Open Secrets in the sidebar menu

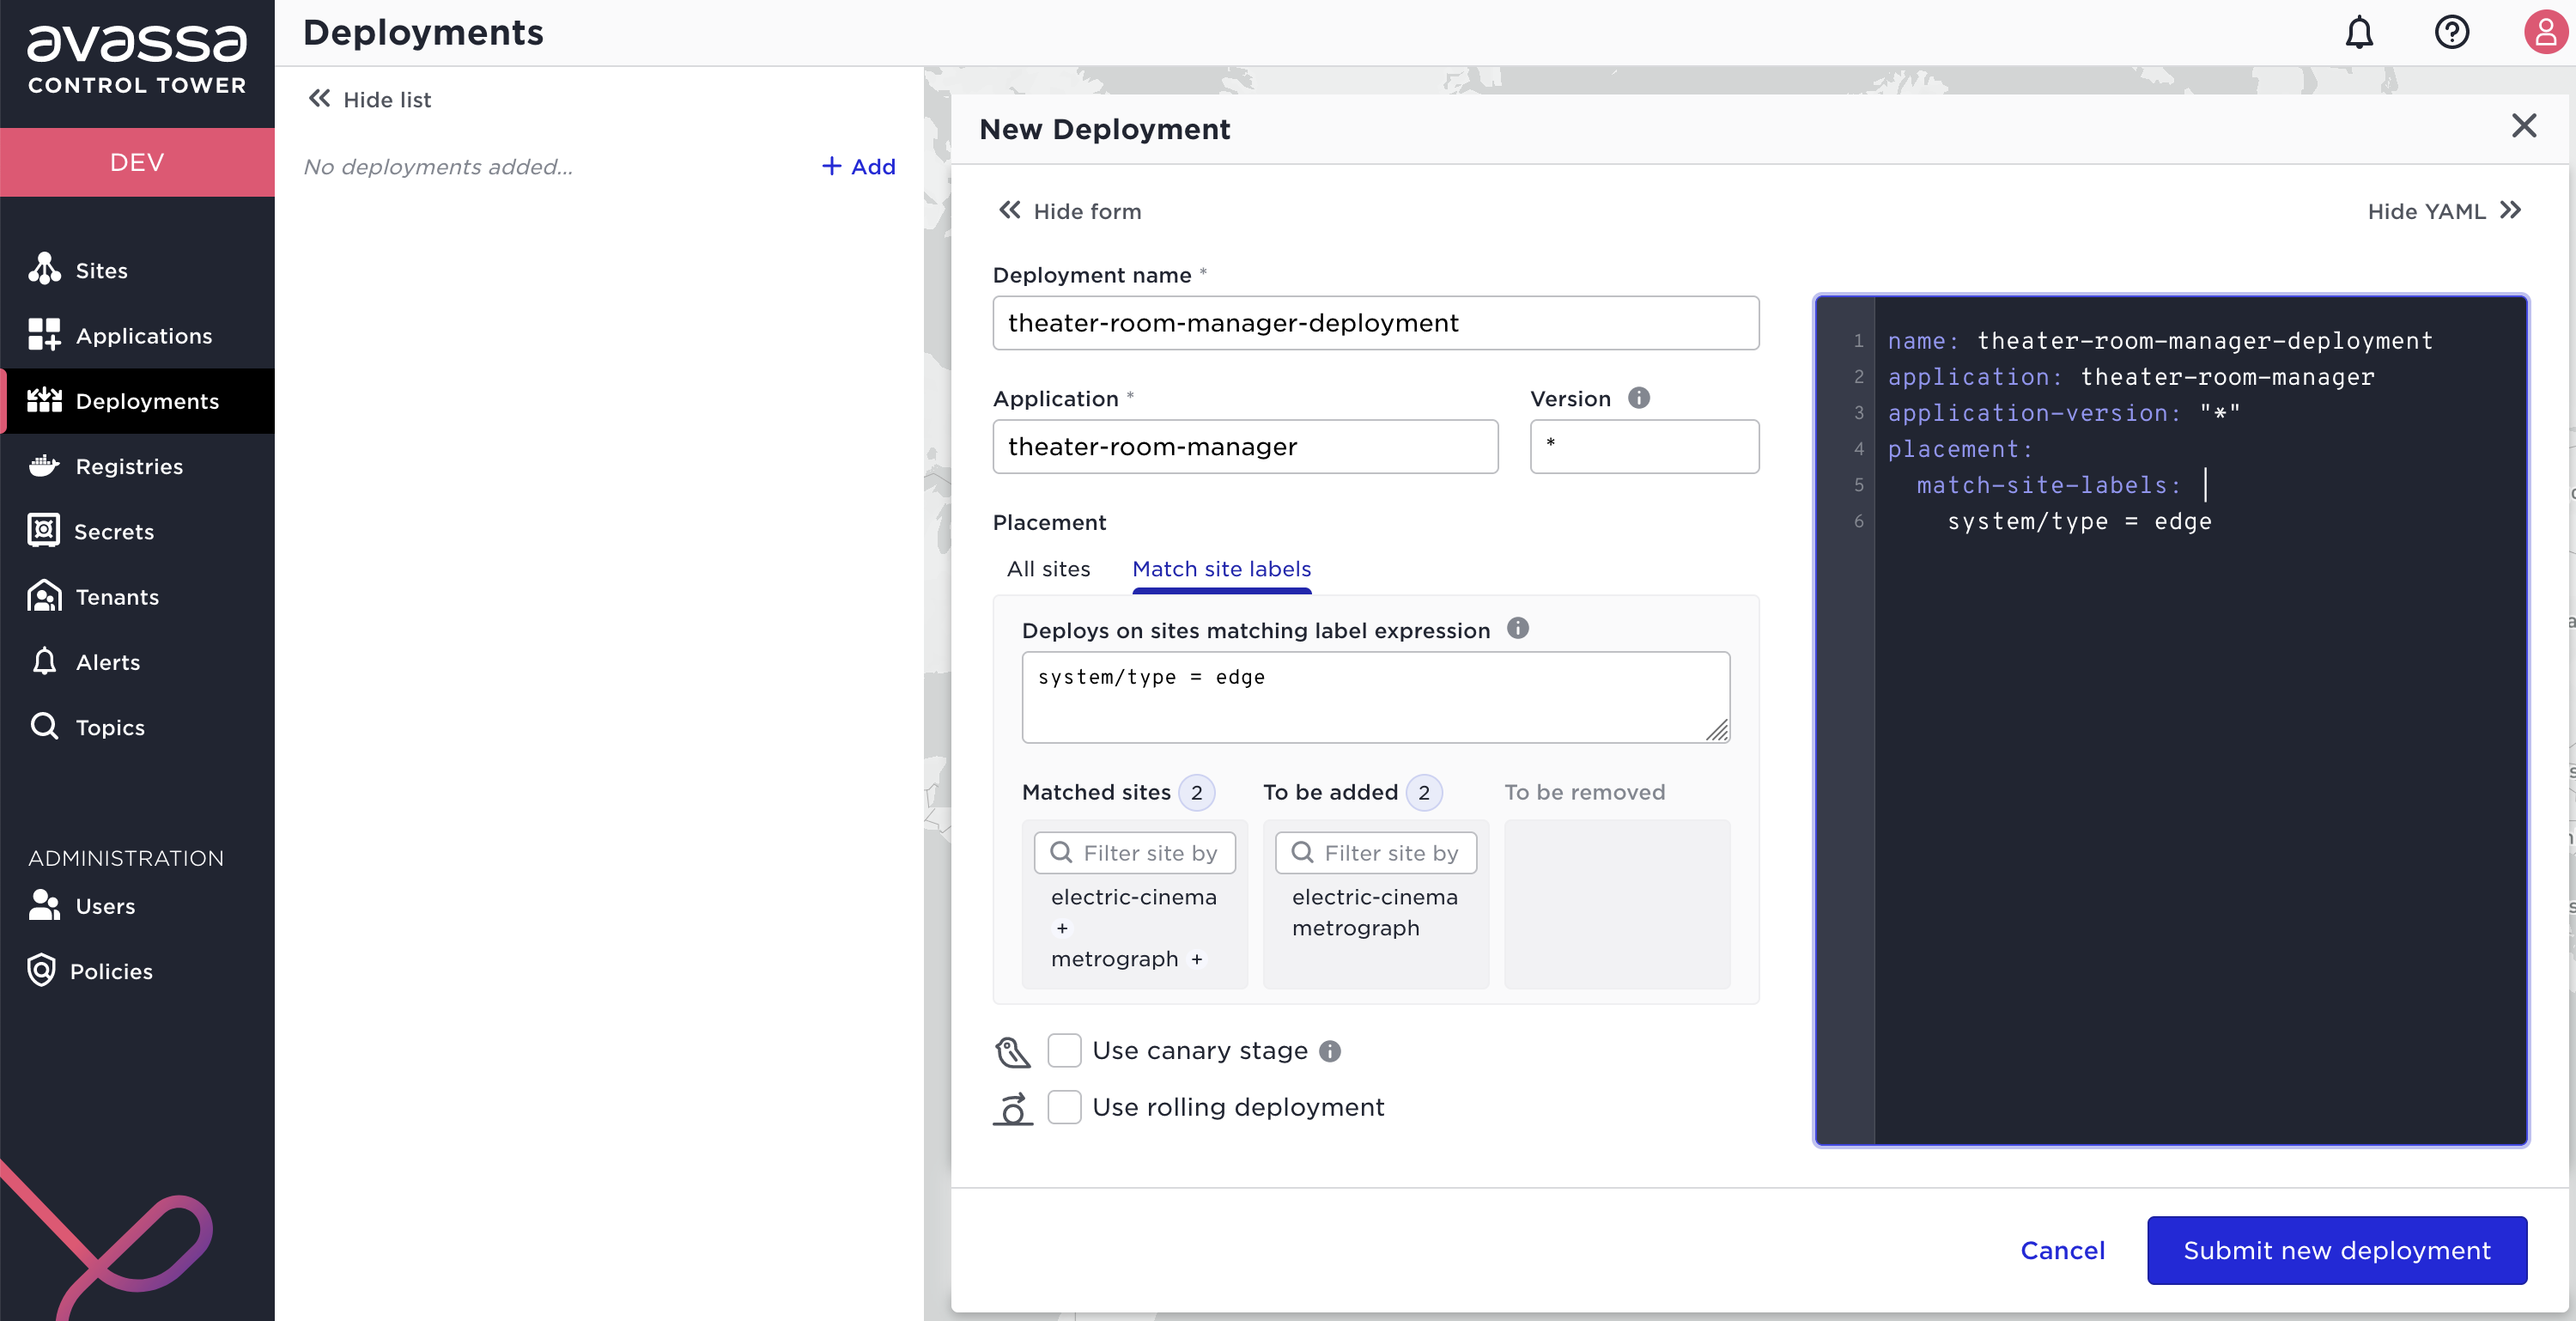(137, 531)
